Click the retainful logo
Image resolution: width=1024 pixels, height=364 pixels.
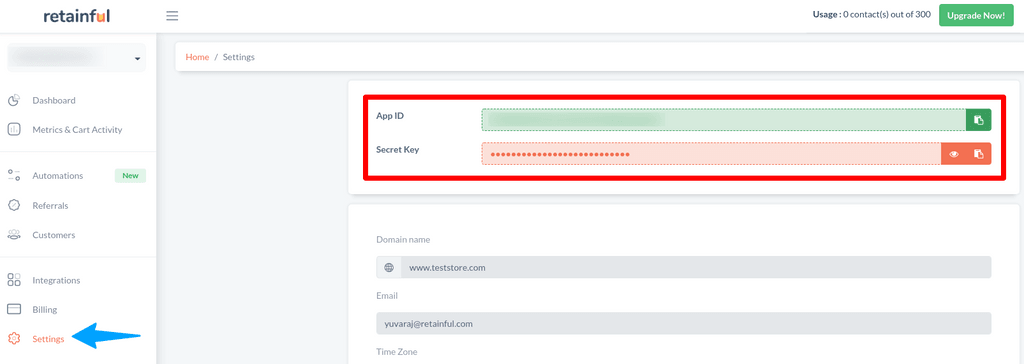(x=77, y=16)
